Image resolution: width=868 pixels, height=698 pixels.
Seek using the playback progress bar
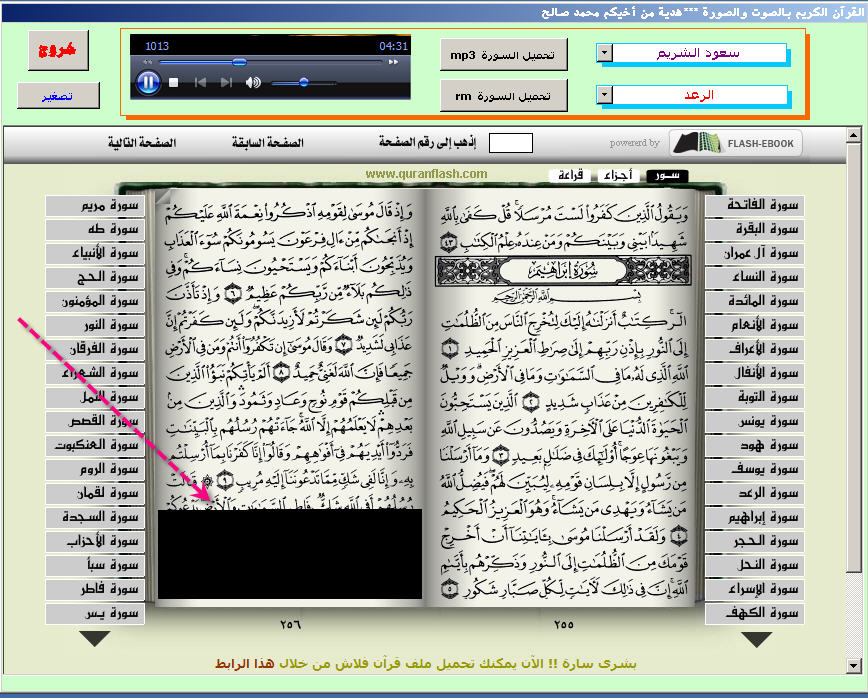271,62
